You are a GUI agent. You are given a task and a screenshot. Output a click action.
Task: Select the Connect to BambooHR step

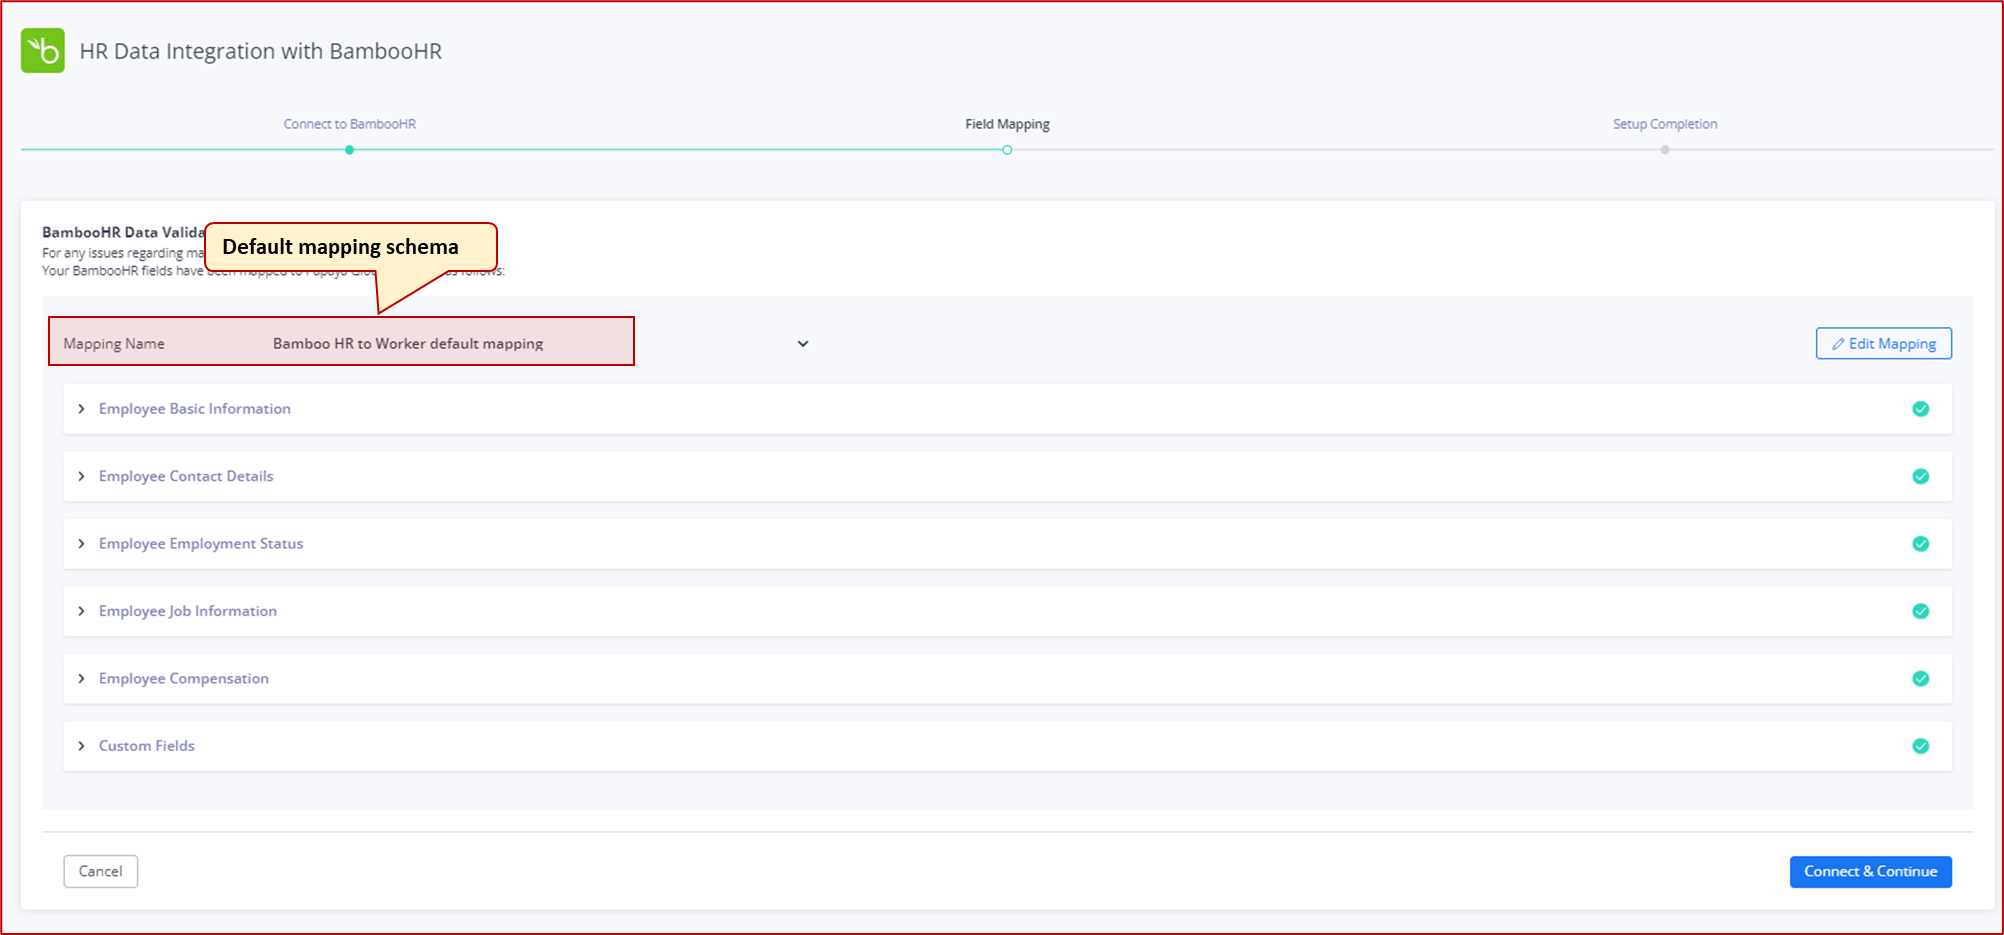pos(349,149)
